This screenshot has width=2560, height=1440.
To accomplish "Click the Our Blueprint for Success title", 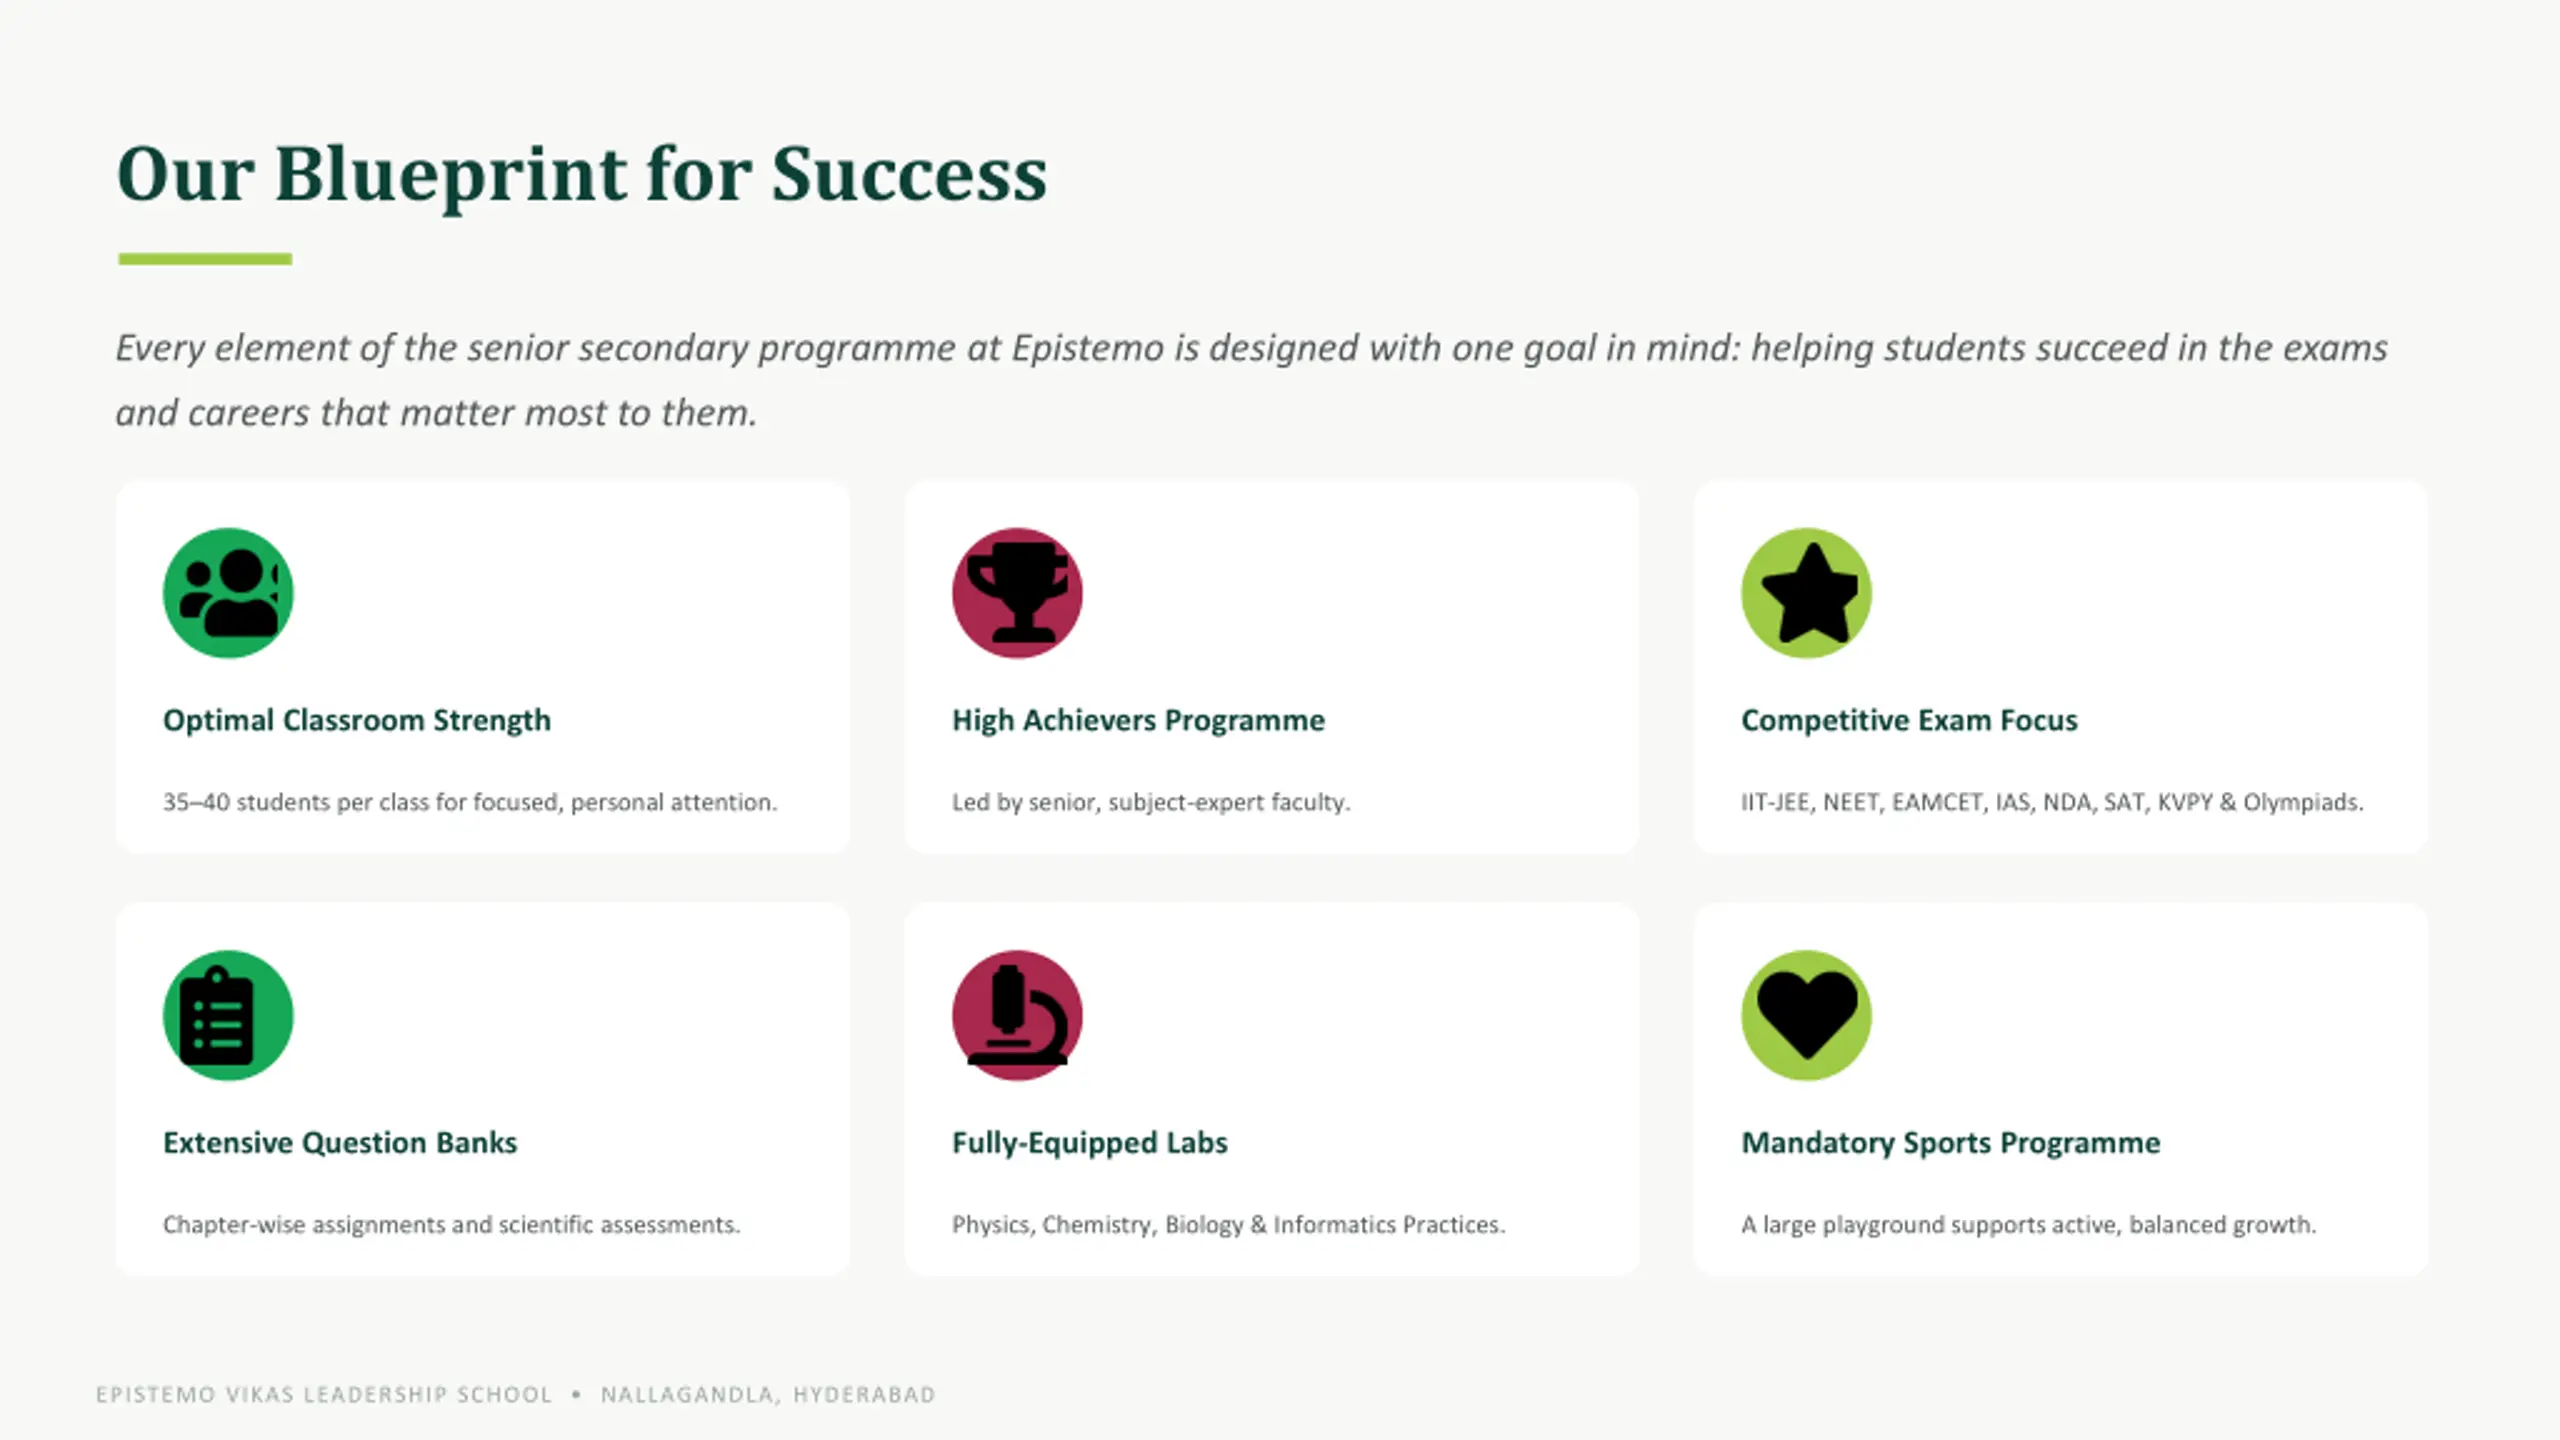I will (x=582, y=175).
